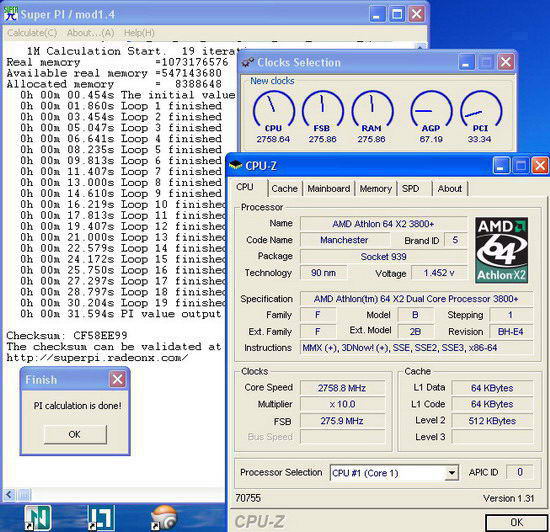Click the '31.594s PI value output' line
550x532 pixels.
coord(121,314)
